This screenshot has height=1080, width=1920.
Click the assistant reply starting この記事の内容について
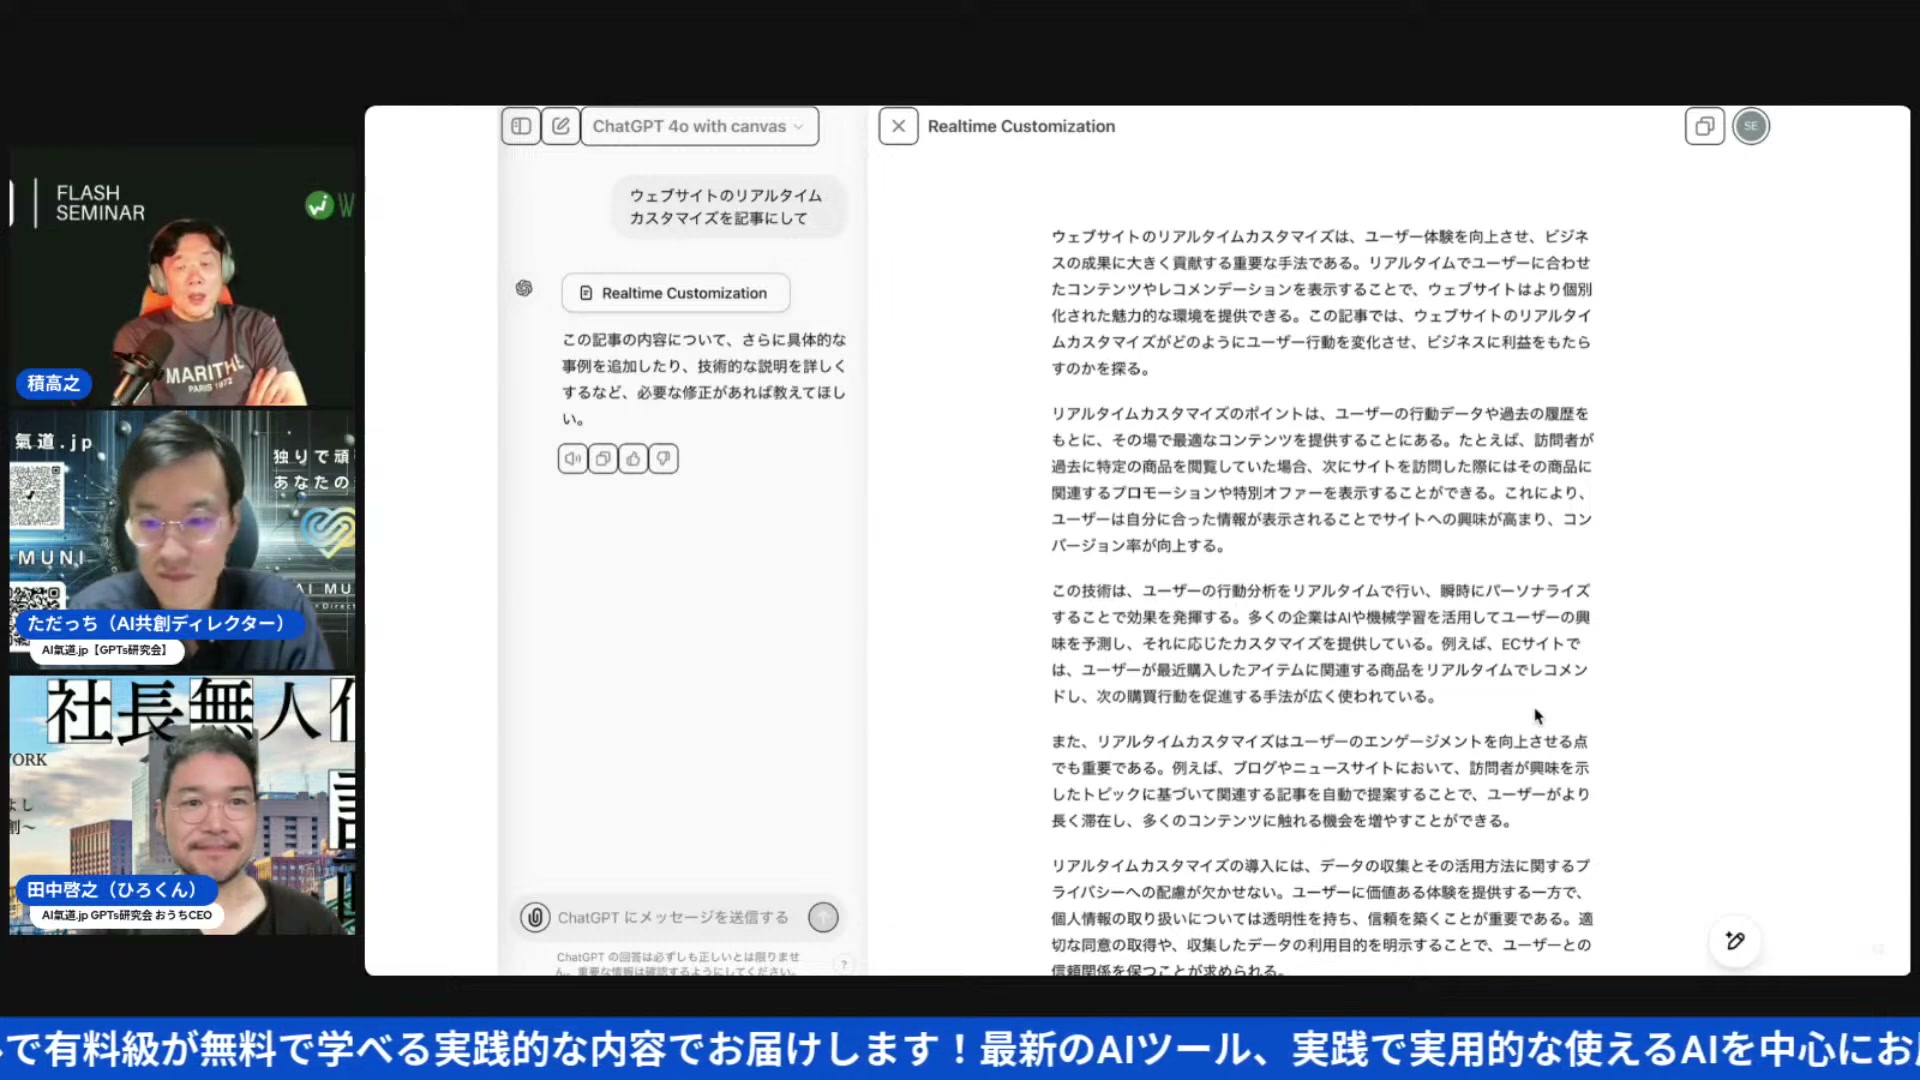[x=704, y=379]
